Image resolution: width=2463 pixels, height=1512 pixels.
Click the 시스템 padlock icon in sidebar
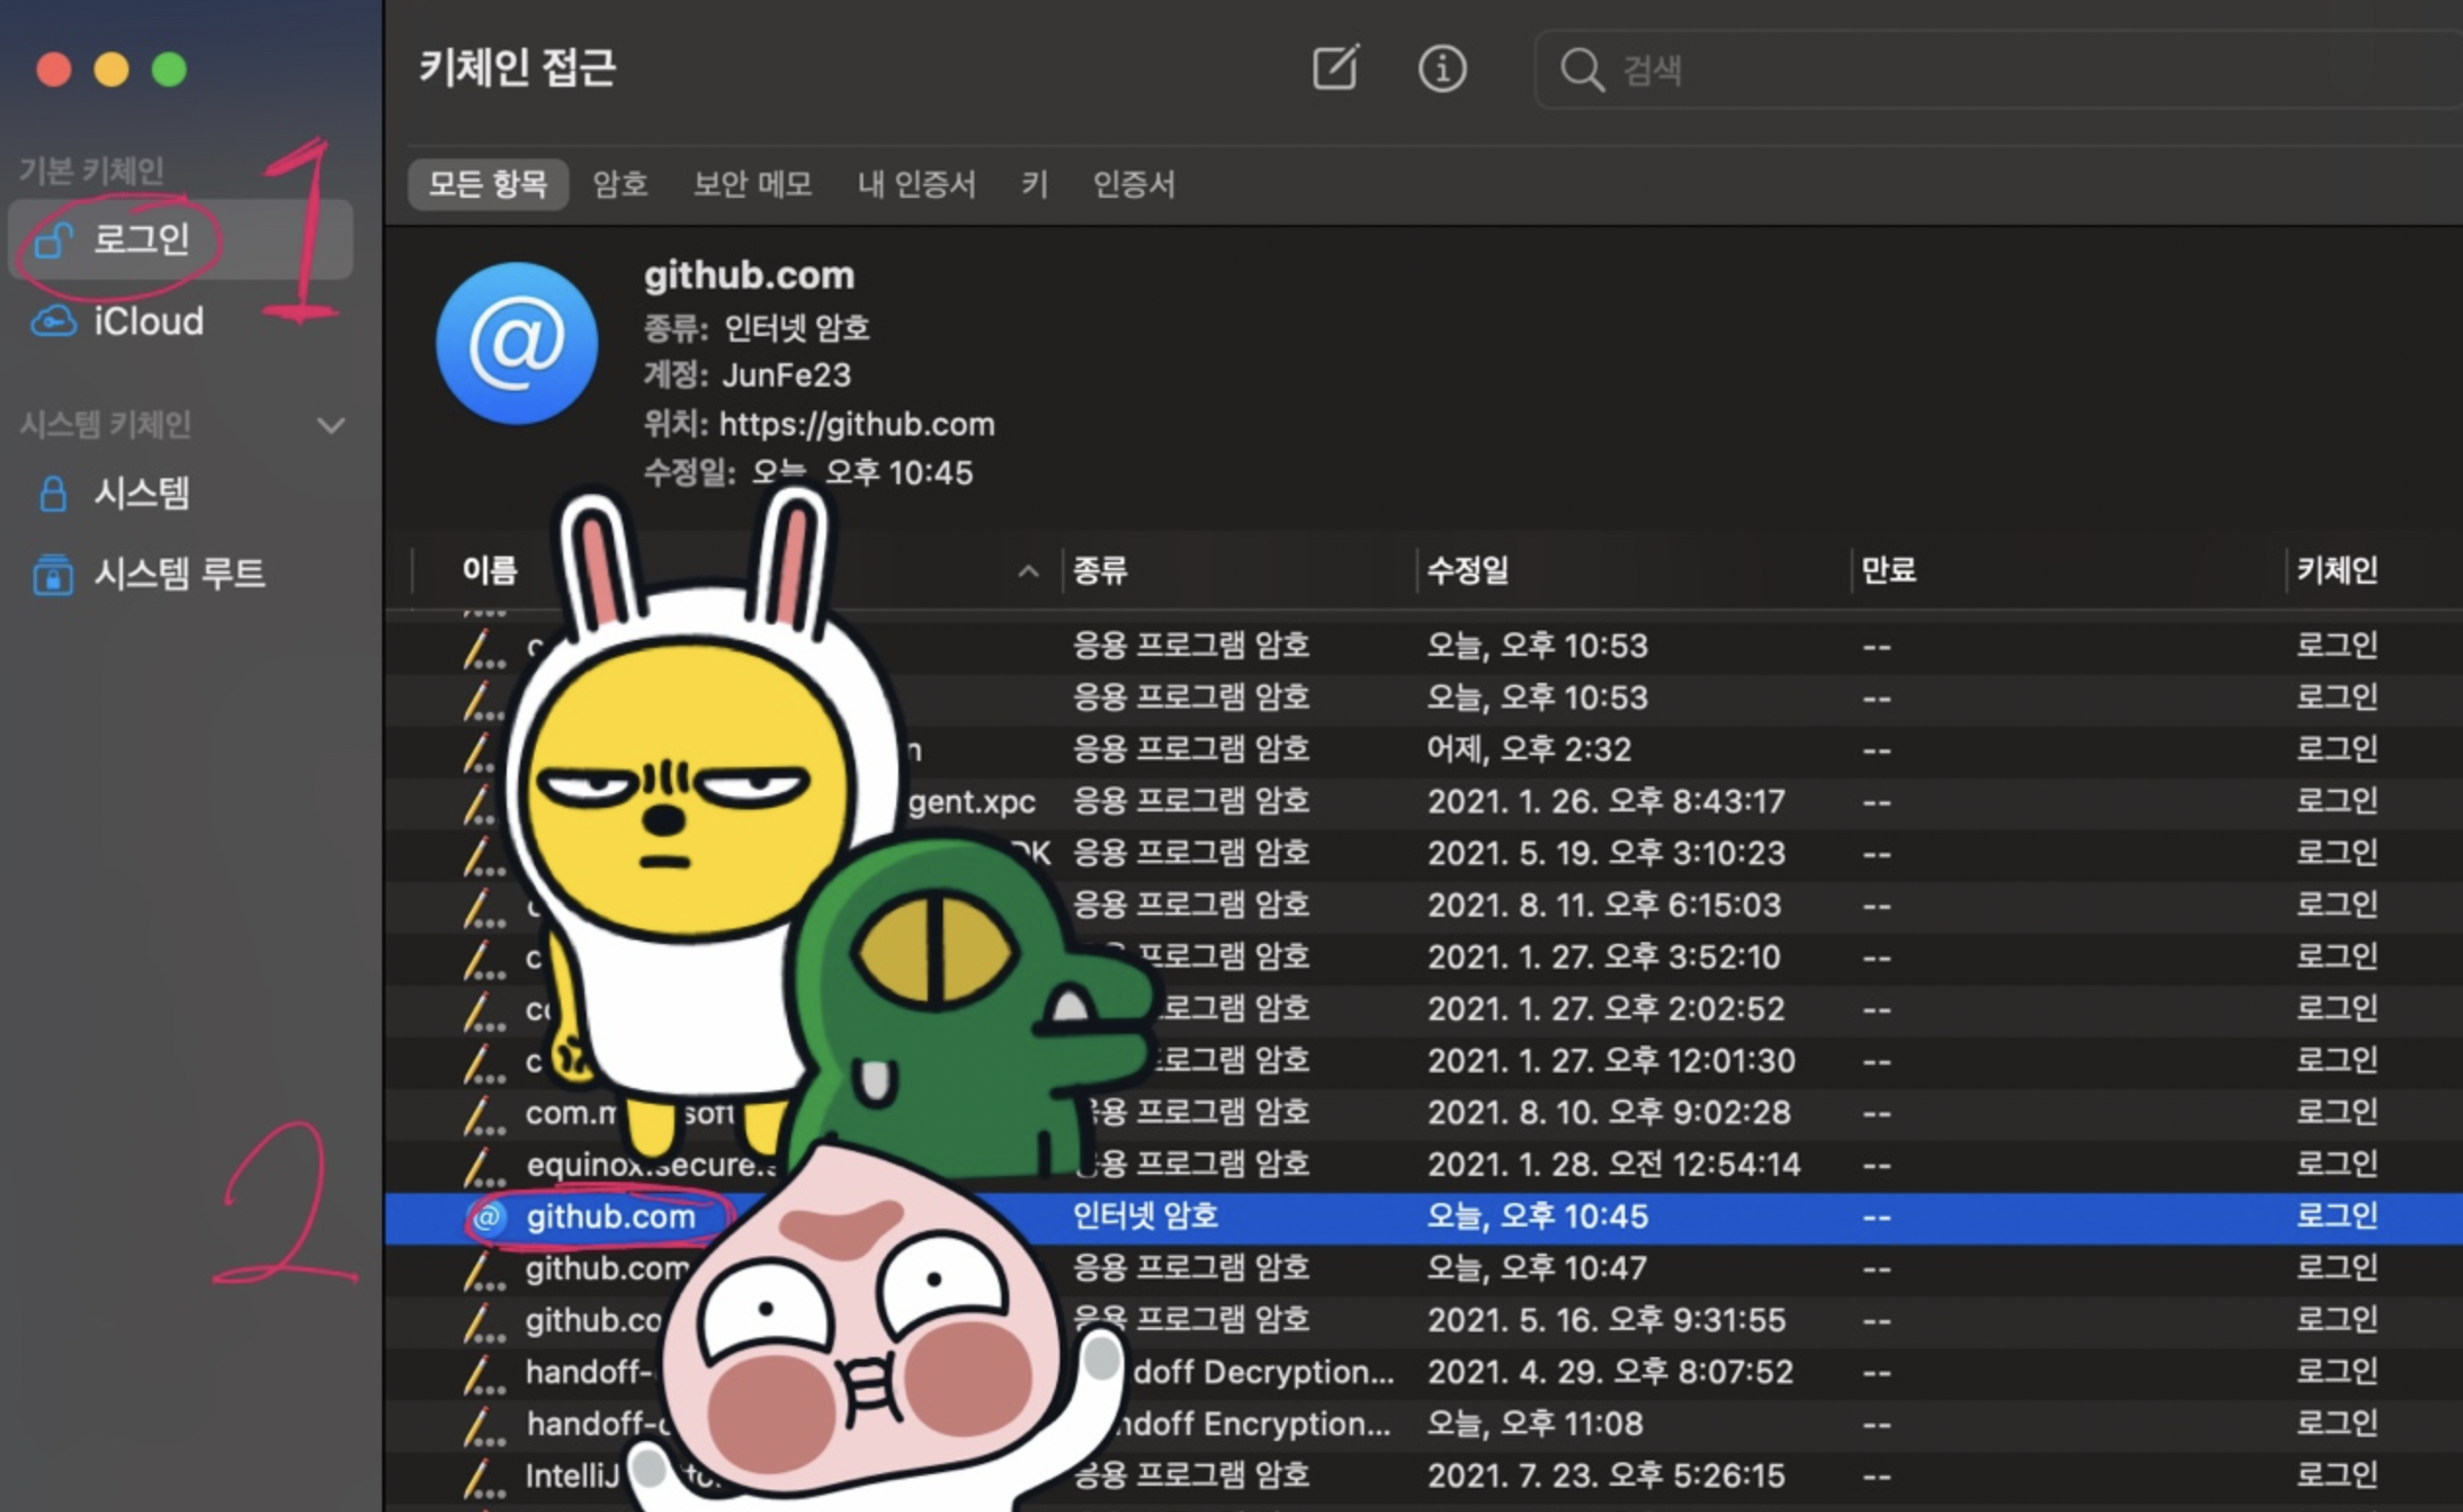tap(53, 493)
